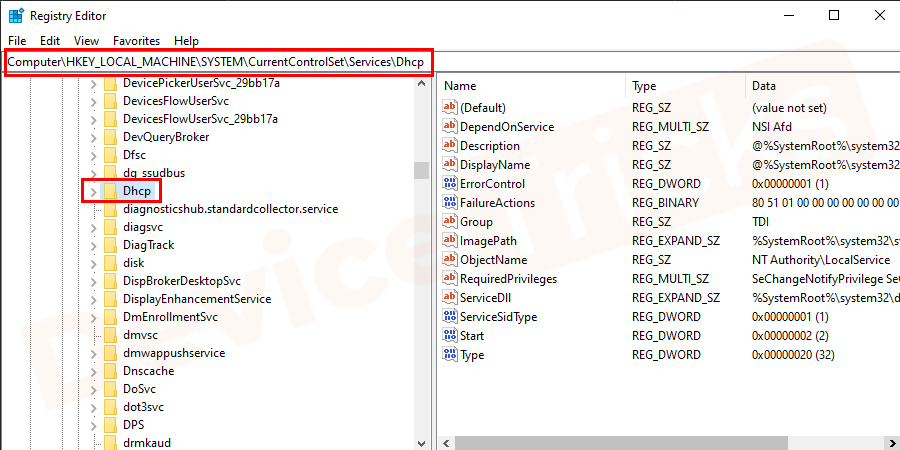The image size is (900, 450).
Task: Expand the DispBrokerDesktopSvc key
Action: click(94, 281)
